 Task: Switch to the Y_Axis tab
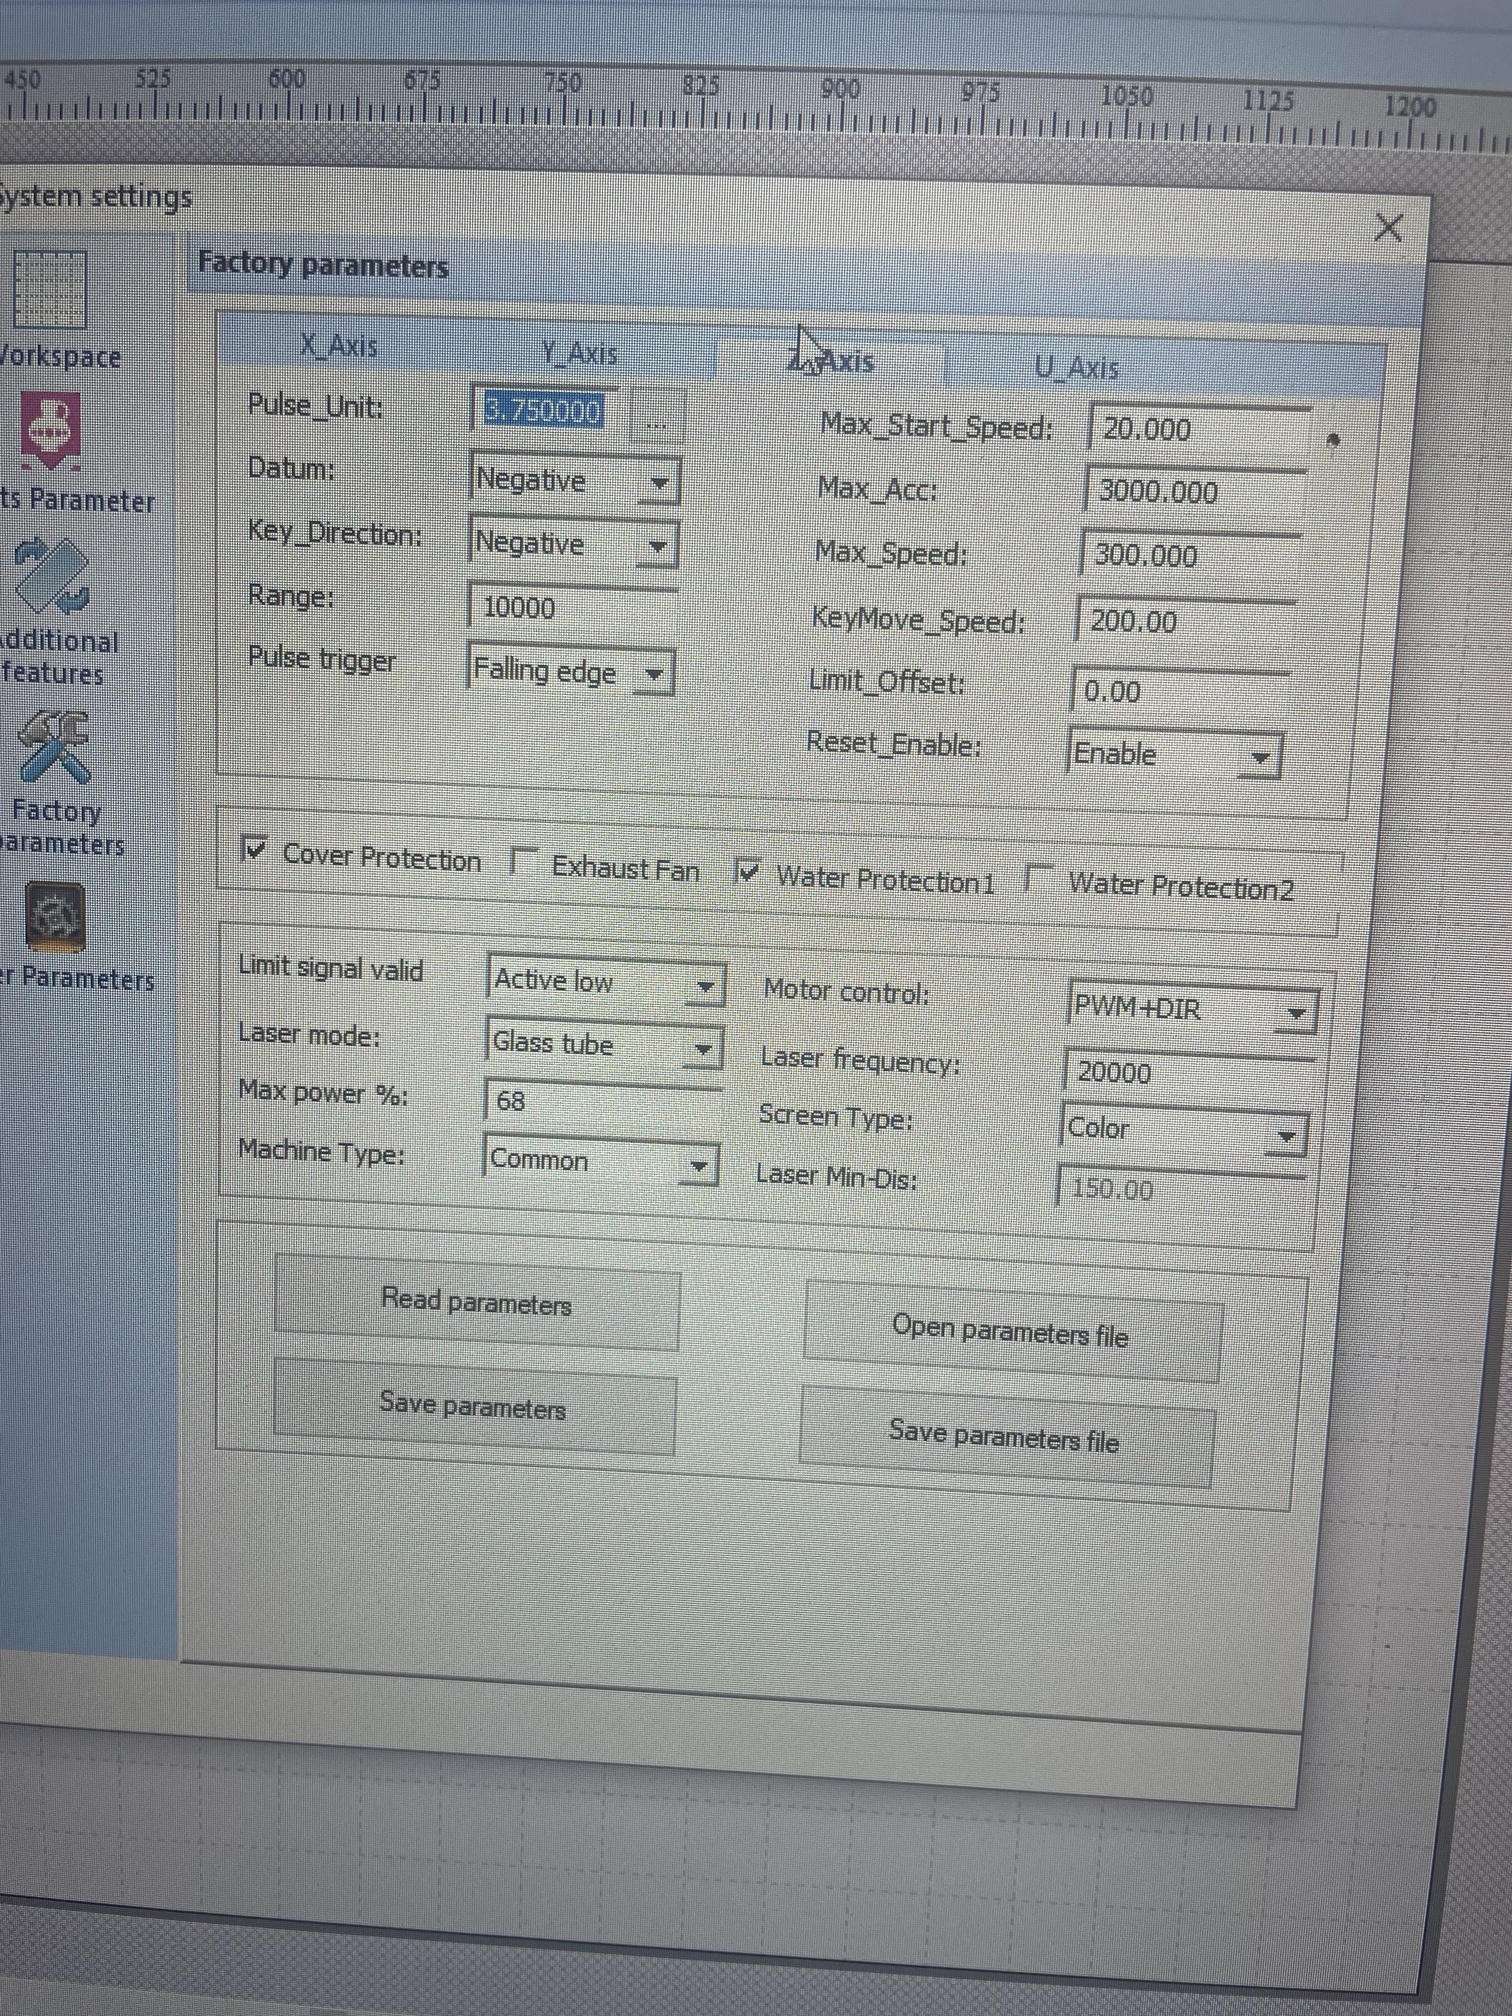[580, 353]
